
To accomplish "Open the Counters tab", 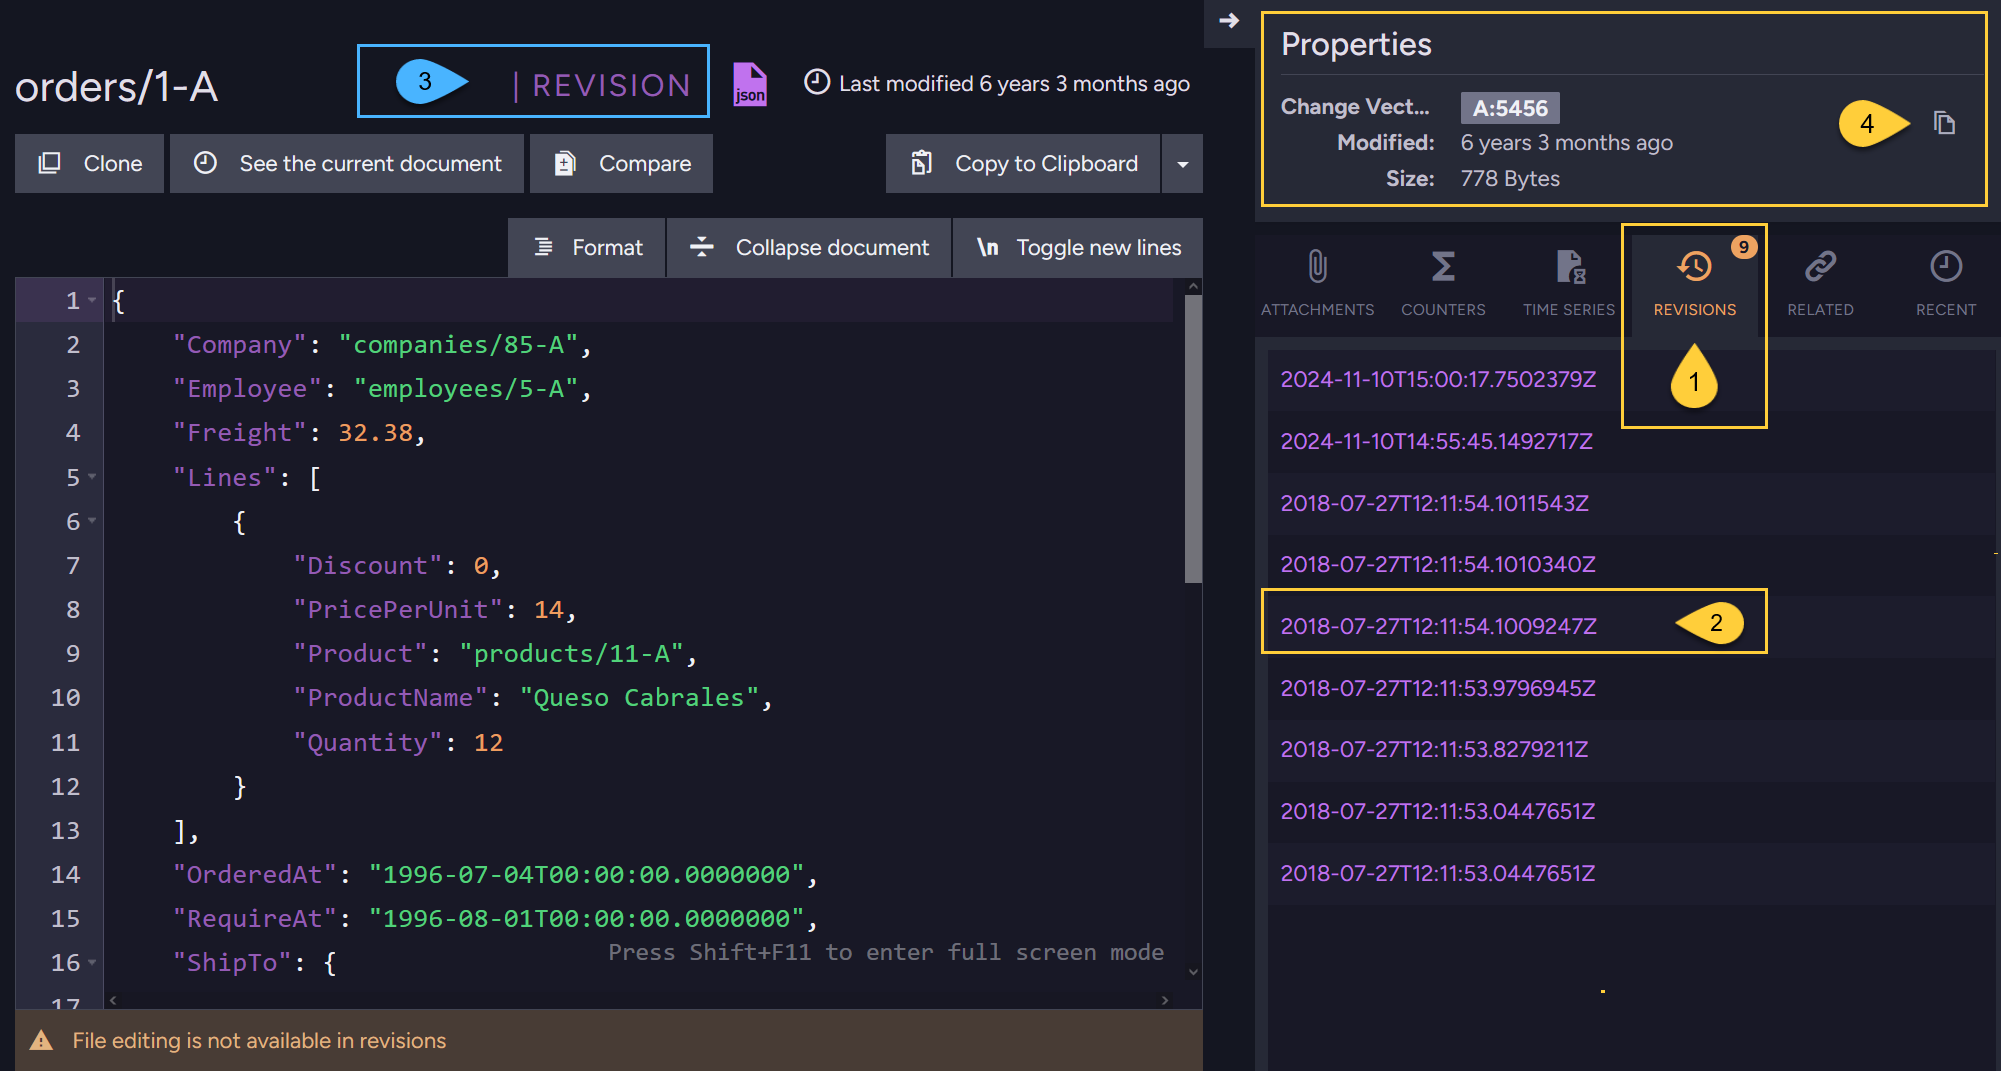I will pyautogui.click(x=1443, y=284).
